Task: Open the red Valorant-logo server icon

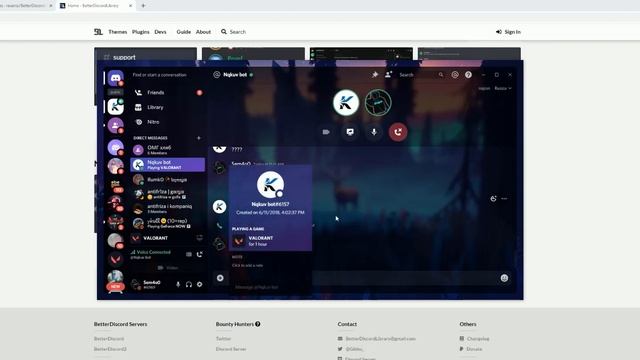Action: tap(116, 259)
